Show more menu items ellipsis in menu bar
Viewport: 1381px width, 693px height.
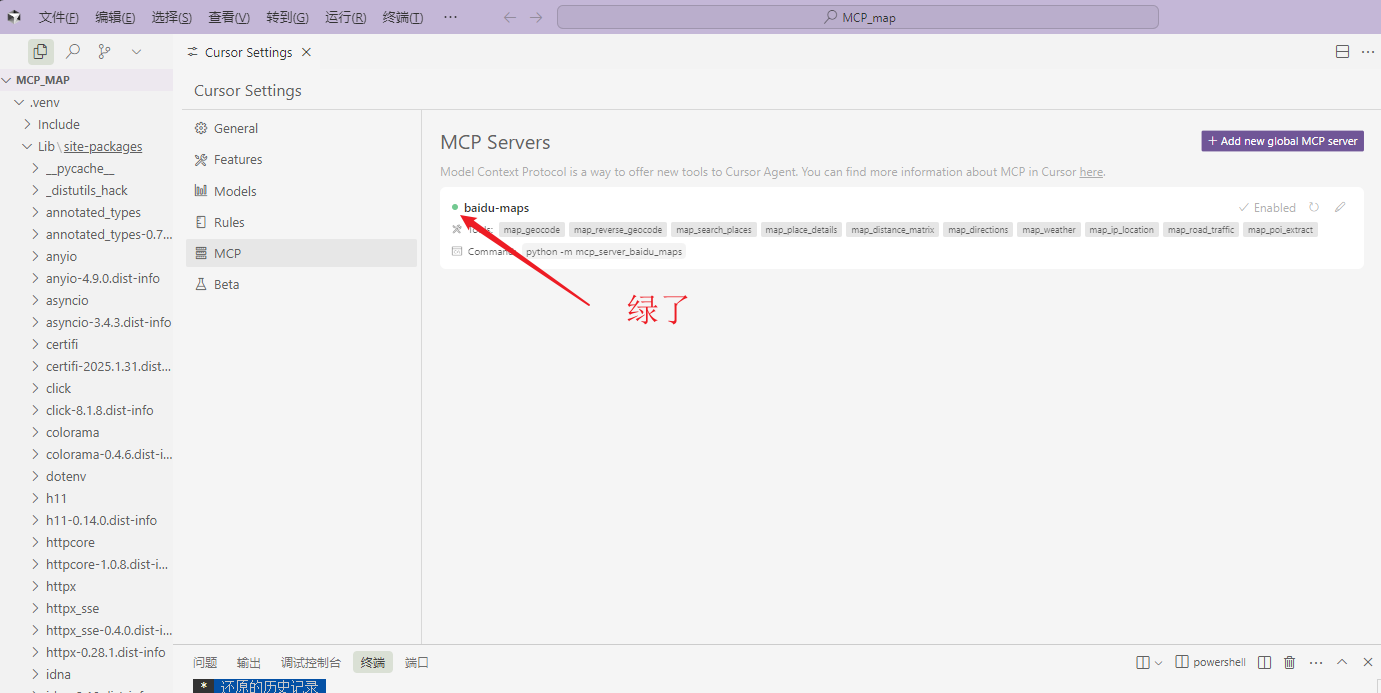point(450,17)
